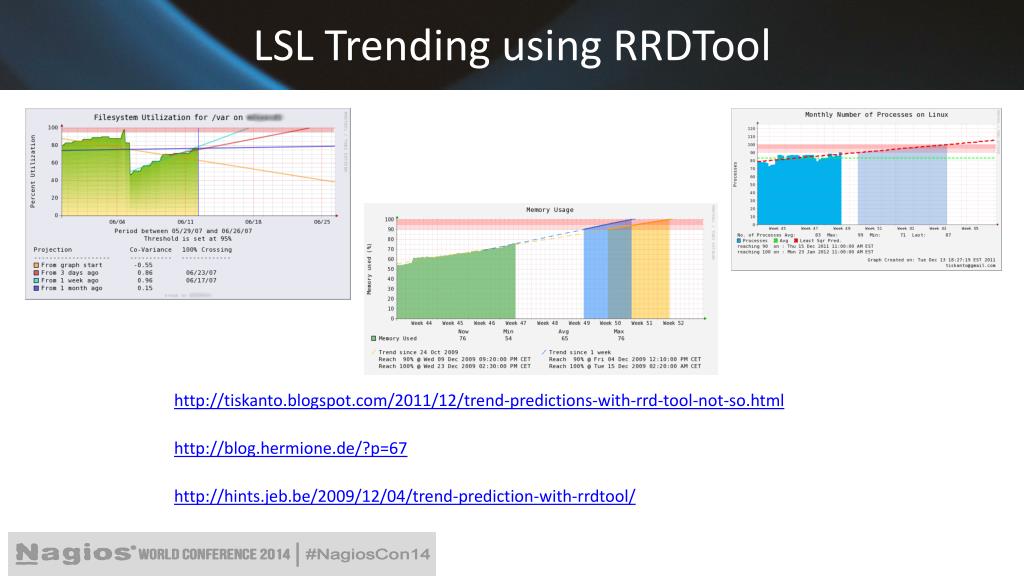This screenshot has height=576, width=1024.
Task: Click the 'From 1 week ago' legend swatch
Action: pos(37,280)
